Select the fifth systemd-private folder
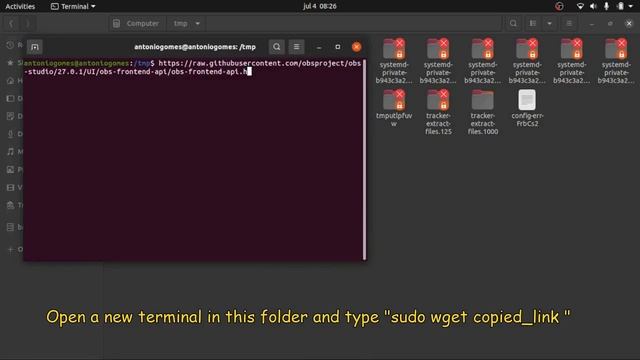This screenshot has height=360, width=640. pos(571,61)
